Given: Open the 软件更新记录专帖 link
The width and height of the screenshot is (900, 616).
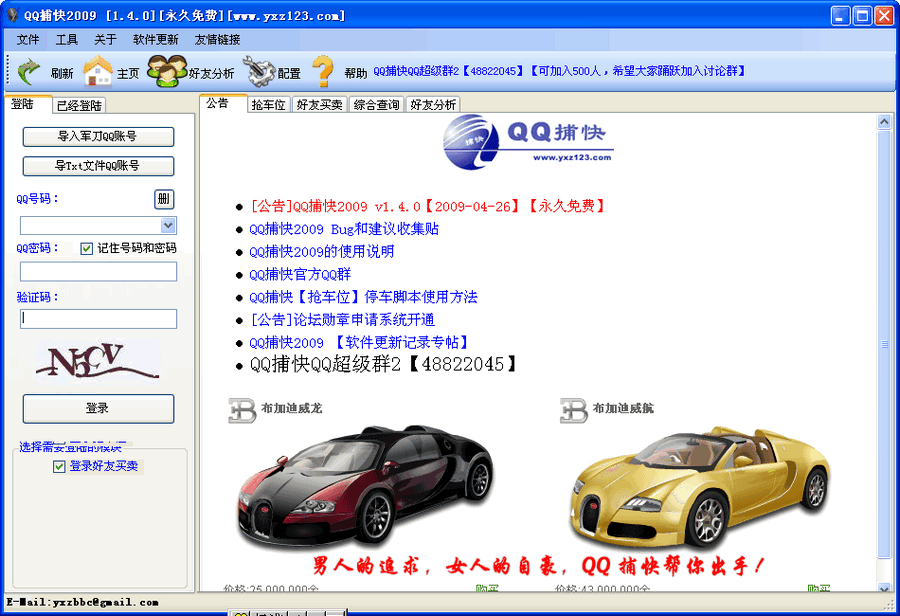Looking at the screenshot, I should pyautogui.click(x=359, y=343).
